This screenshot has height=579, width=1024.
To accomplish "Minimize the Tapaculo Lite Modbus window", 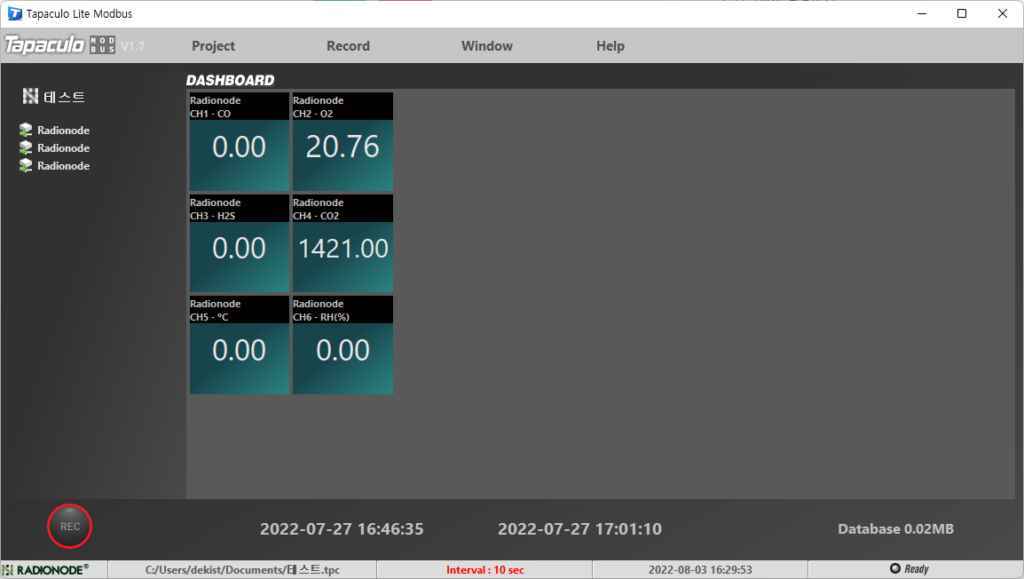I will [921, 14].
